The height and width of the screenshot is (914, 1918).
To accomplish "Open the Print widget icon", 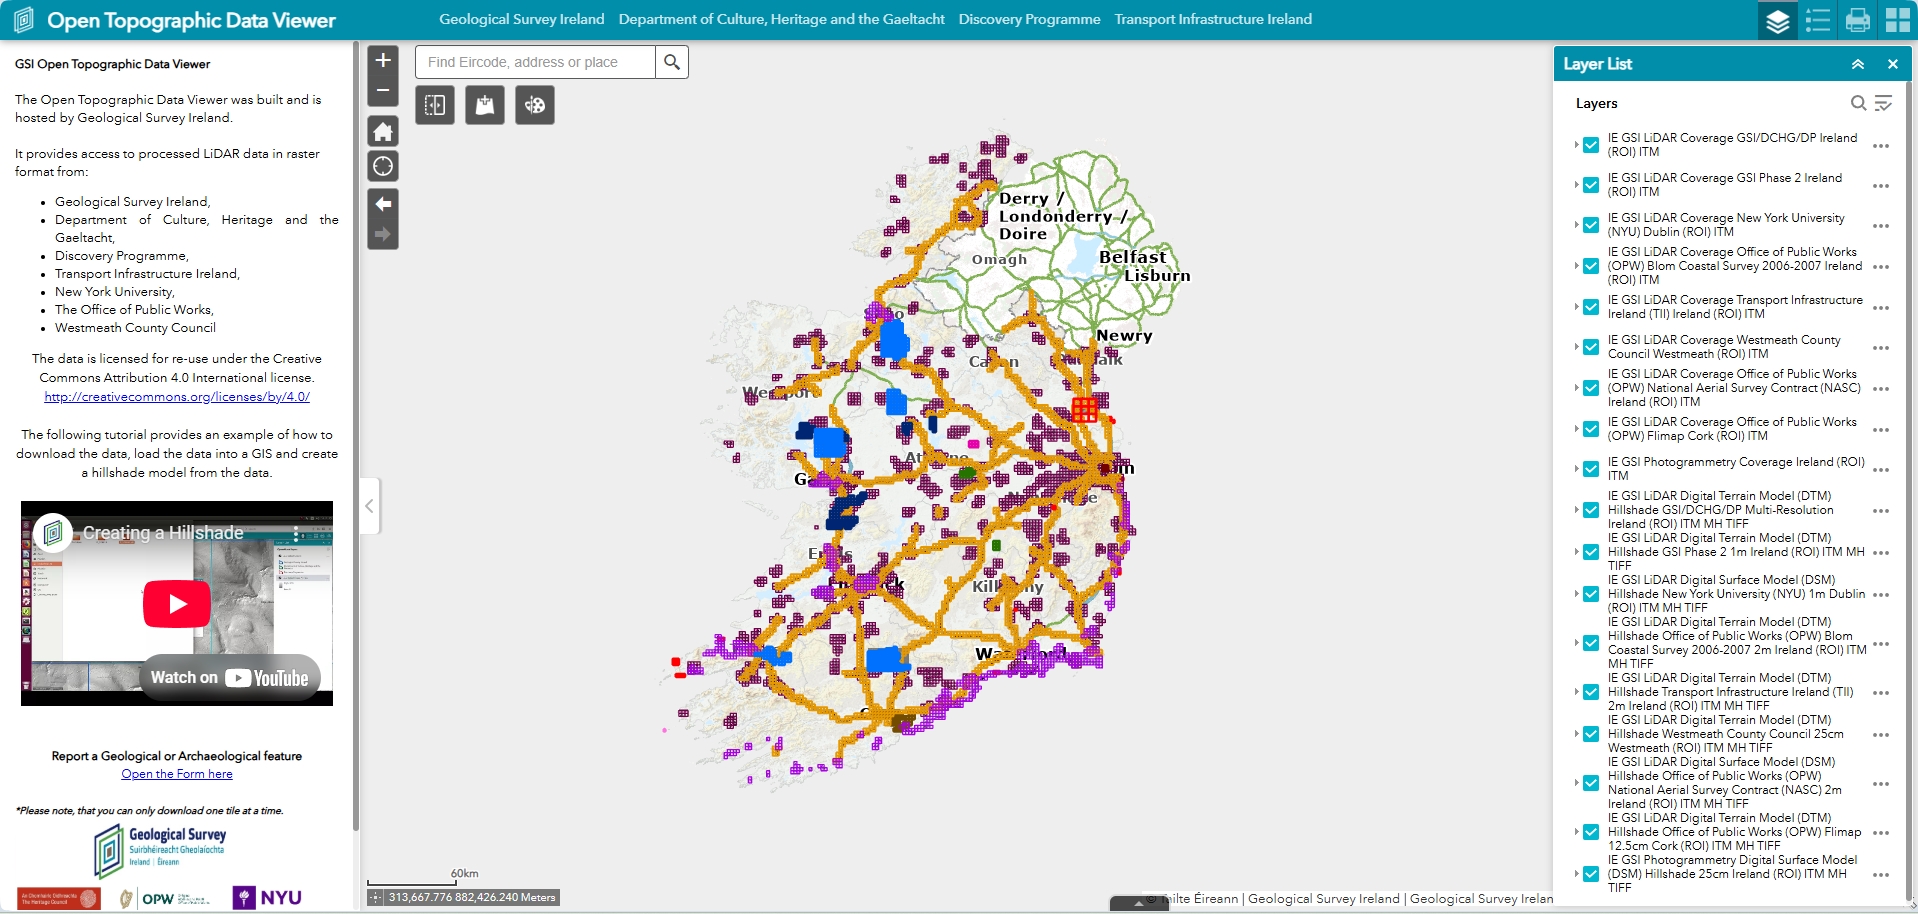I will click(x=1858, y=20).
